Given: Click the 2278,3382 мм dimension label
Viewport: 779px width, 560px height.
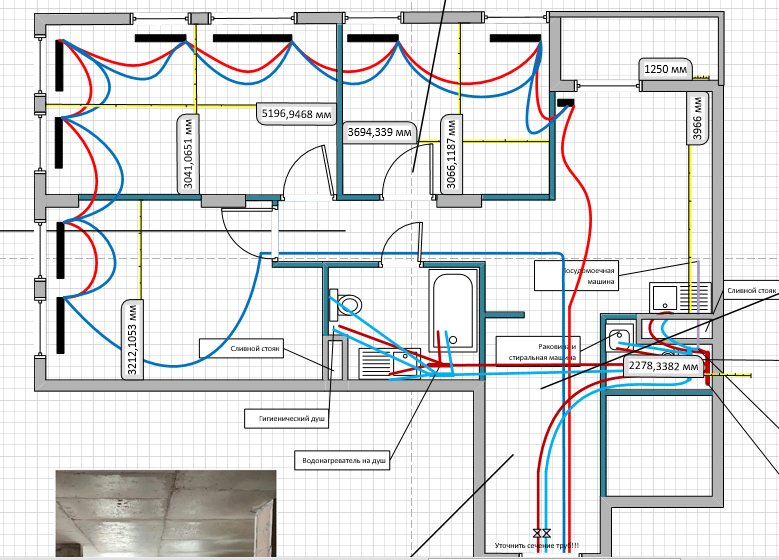Looking at the screenshot, I should coord(663,366).
